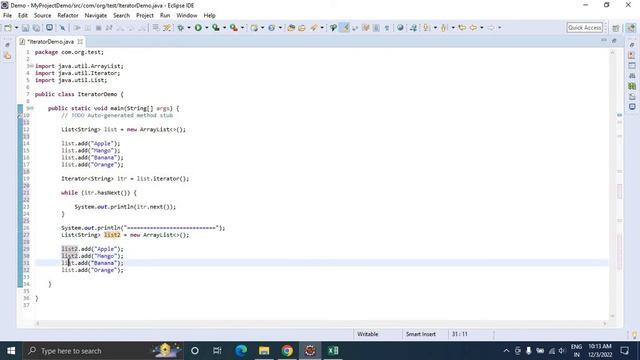
Task: Click the Next Annotation icon
Action: click(426, 28)
